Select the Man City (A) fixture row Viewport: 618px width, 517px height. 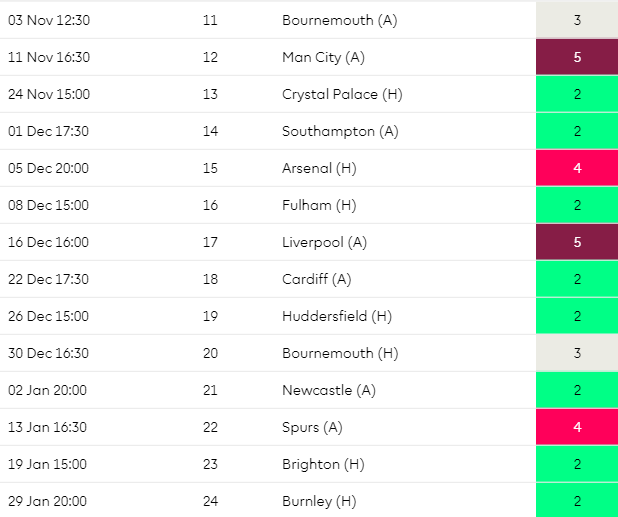pyautogui.click(x=309, y=57)
